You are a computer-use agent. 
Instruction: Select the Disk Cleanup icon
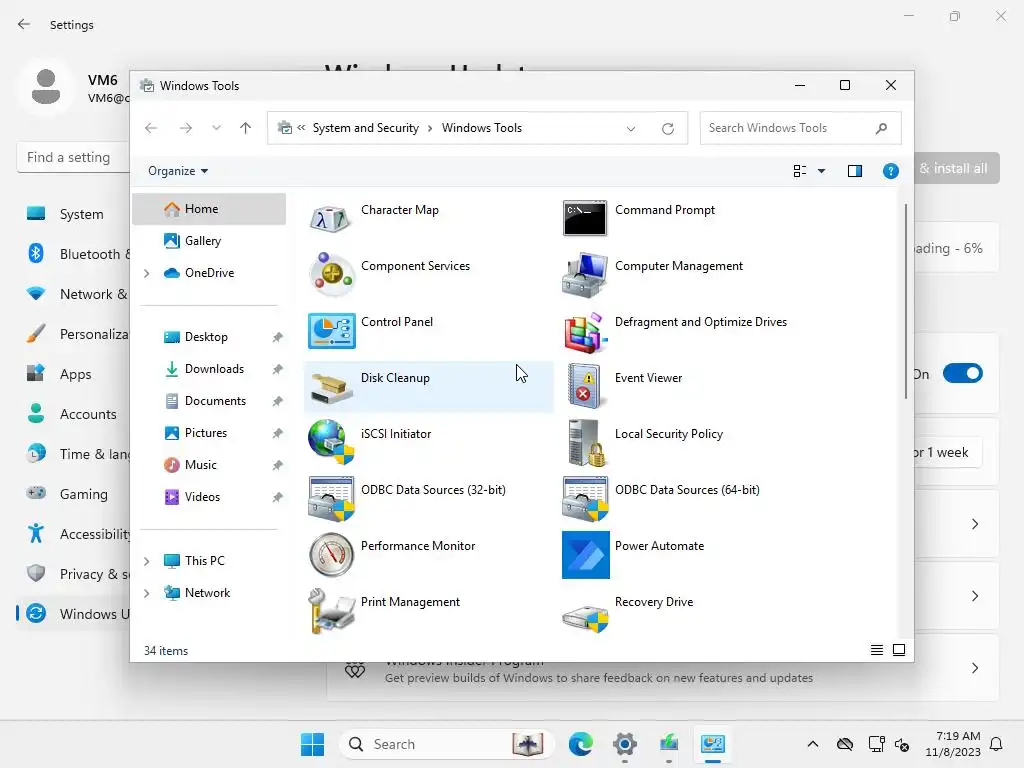click(332, 387)
